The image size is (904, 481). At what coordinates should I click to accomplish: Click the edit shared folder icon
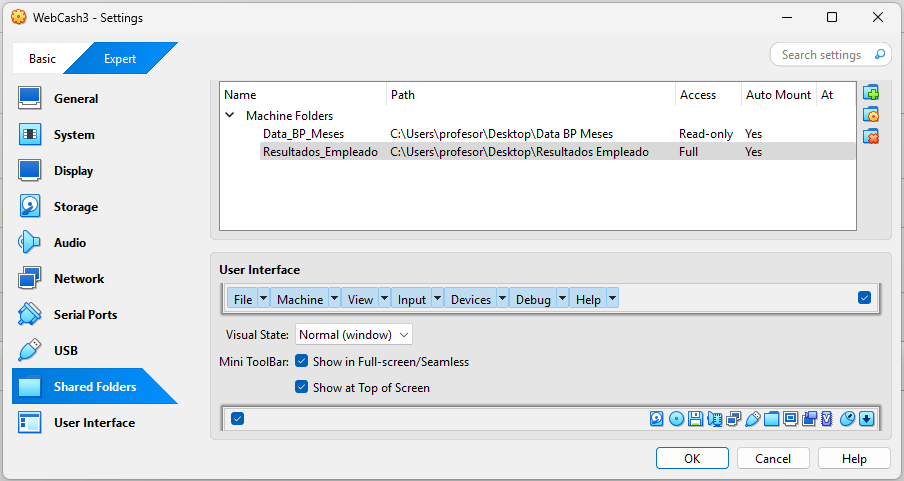coord(871,114)
